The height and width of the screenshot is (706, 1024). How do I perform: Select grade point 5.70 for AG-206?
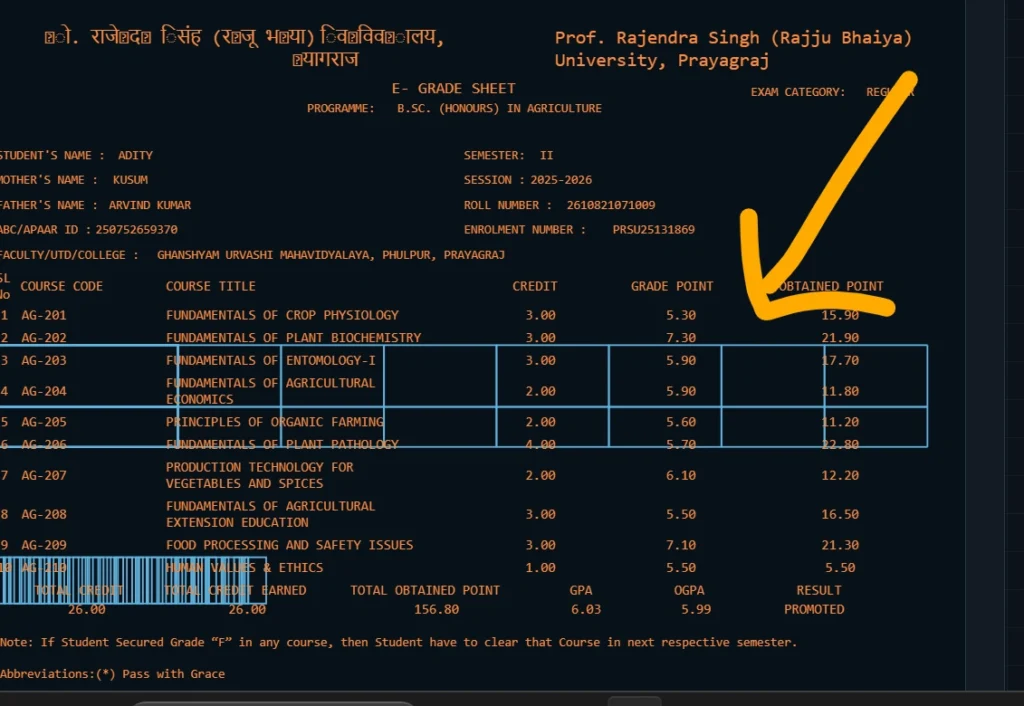click(x=680, y=445)
